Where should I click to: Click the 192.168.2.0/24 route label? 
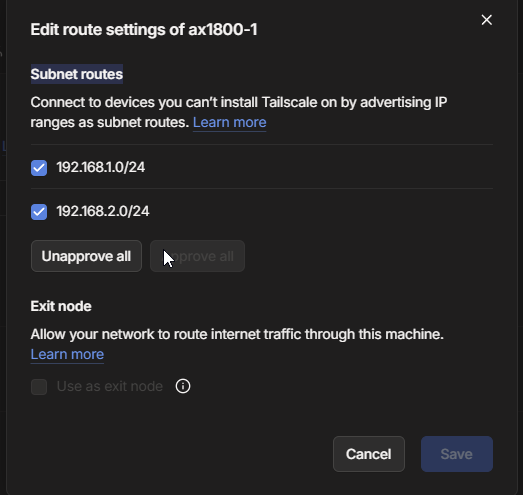pyautogui.click(x=103, y=211)
